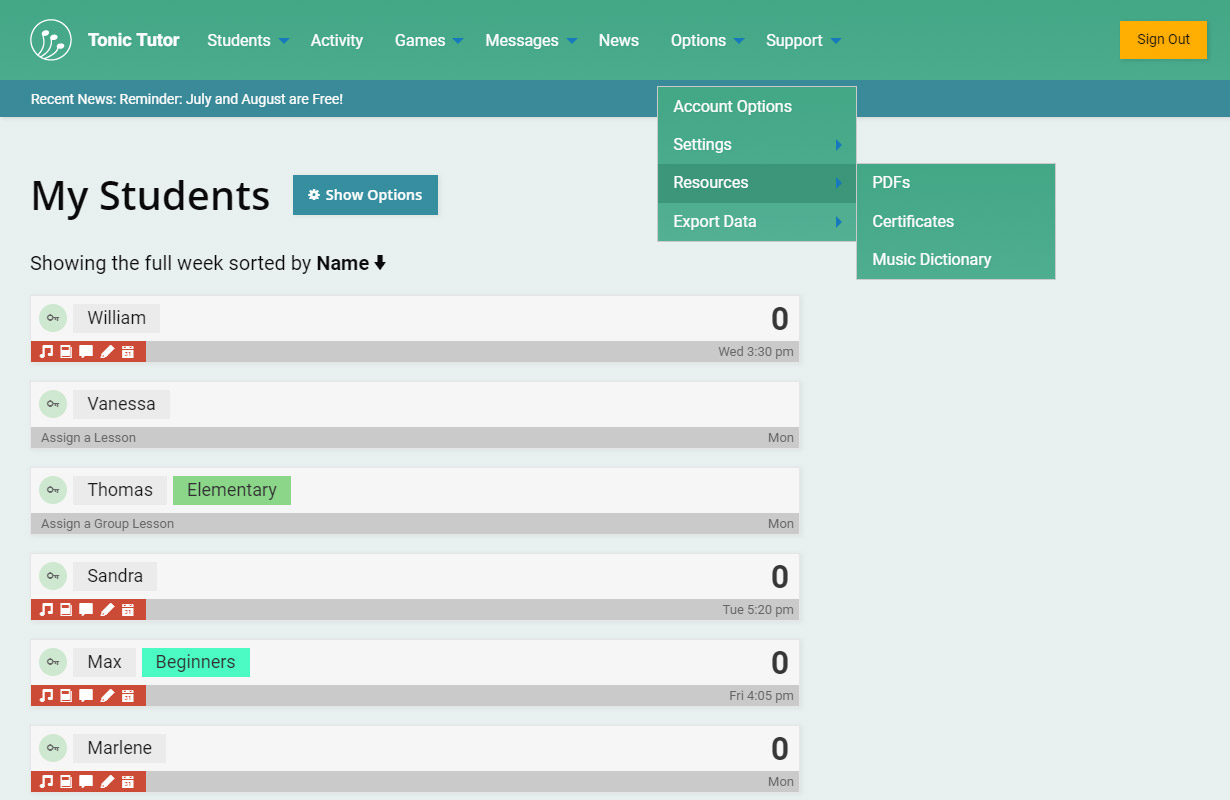Screen dimensions: 1230x800
Task: Select Music Dictionary from Resources submenu
Action: 931,260
